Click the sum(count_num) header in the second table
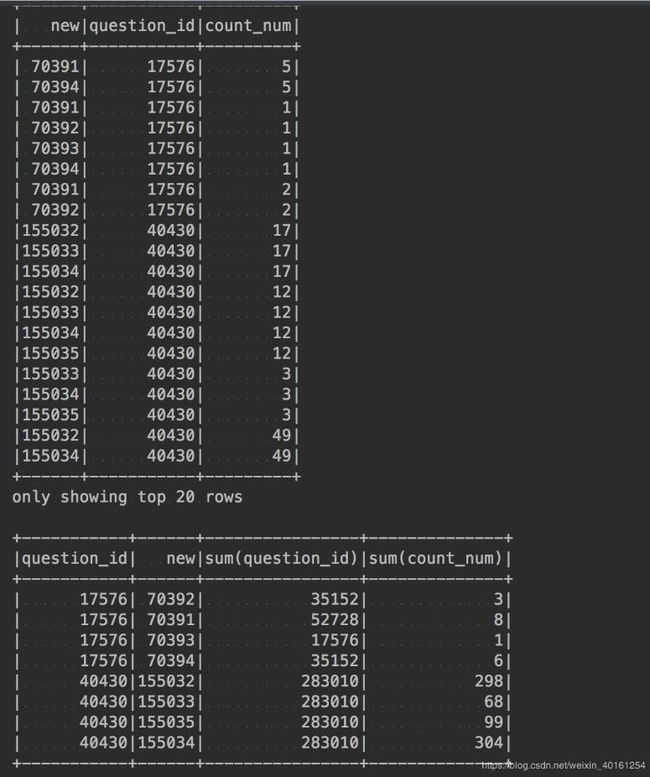The image size is (650, 777). coord(435,558)
